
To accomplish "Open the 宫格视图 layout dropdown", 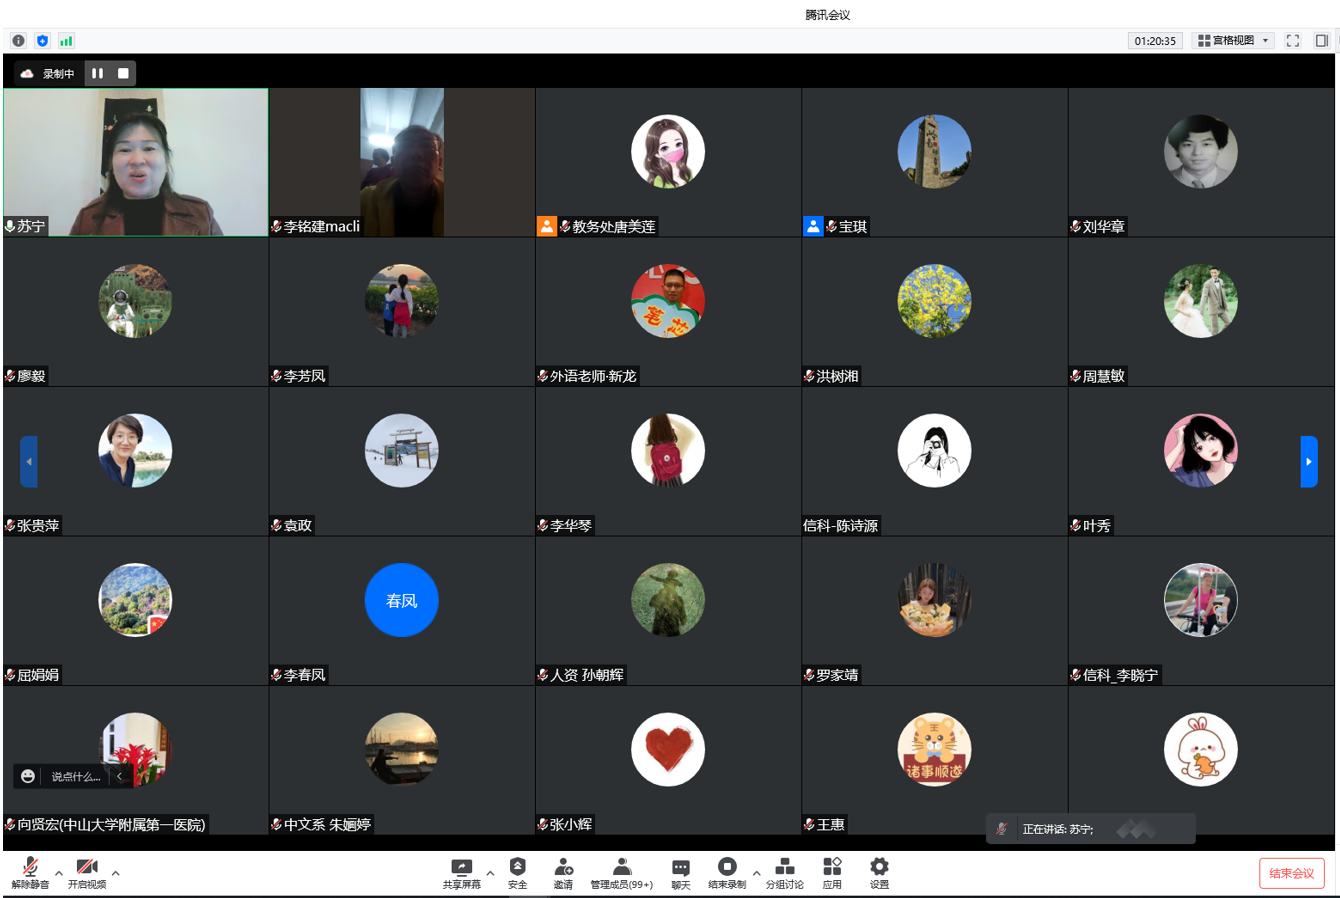I will (1233, 41).
